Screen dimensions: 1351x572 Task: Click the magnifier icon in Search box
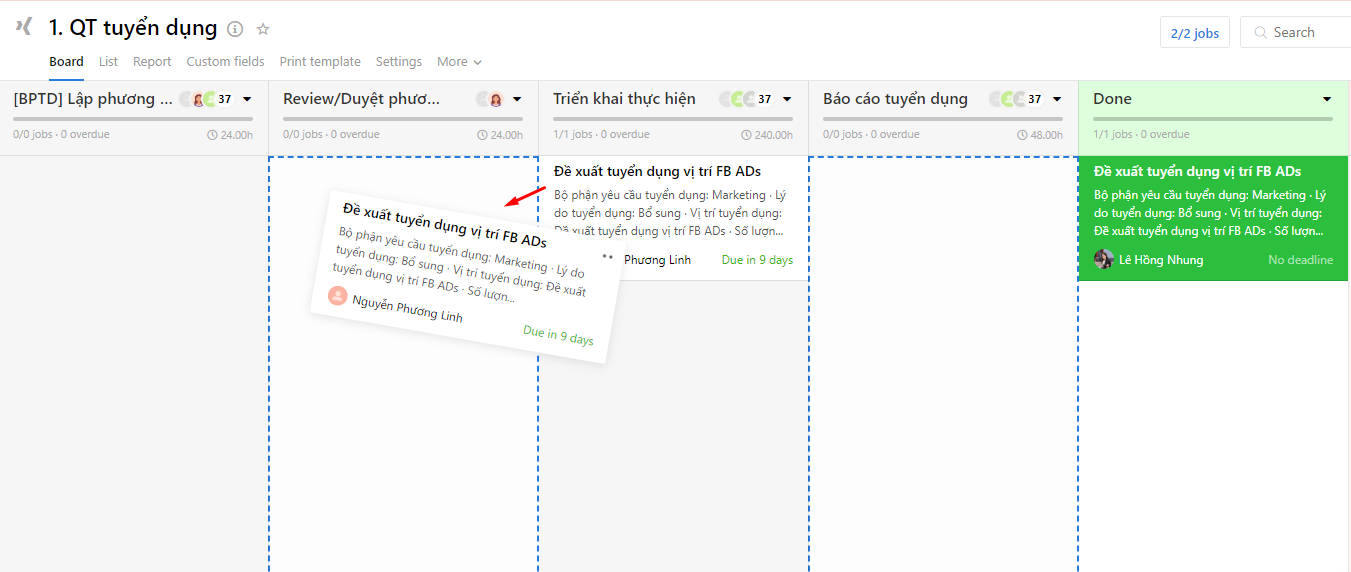pos(1261,33)
